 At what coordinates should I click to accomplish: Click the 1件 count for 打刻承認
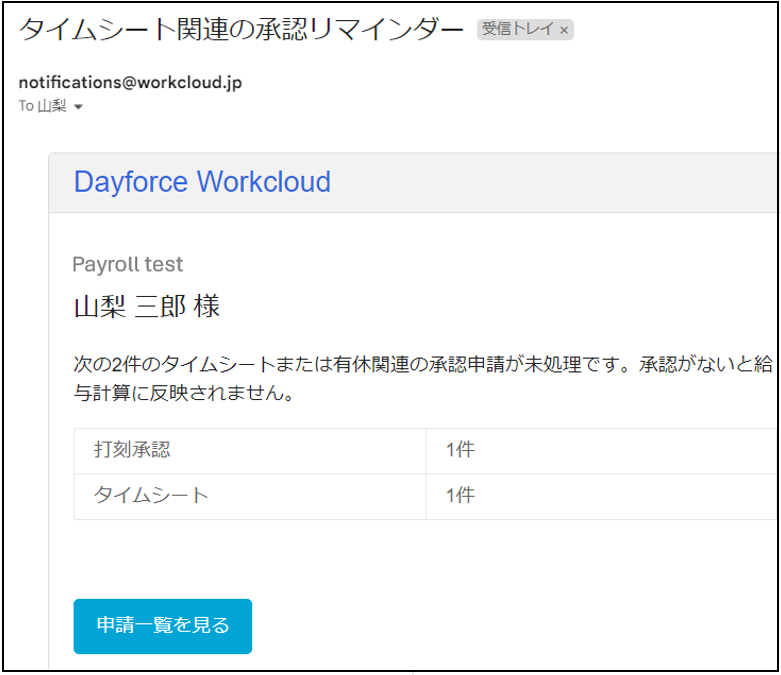pos(460,450)
